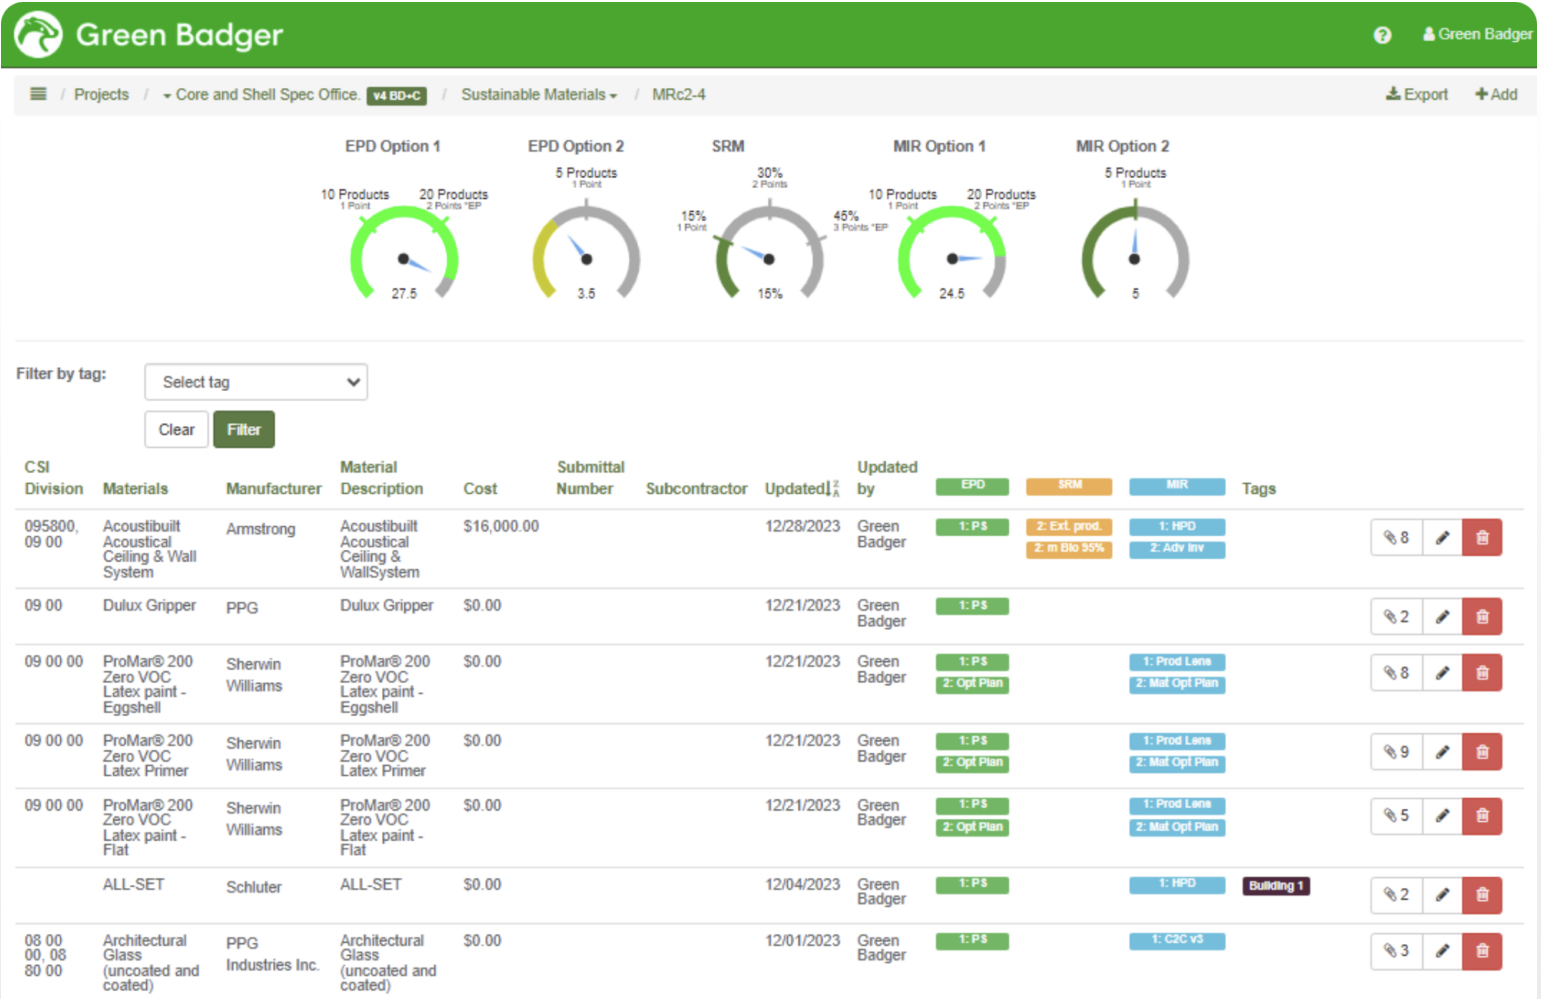
Task: Open the help icon in the header
Action: pos(1382,35)
